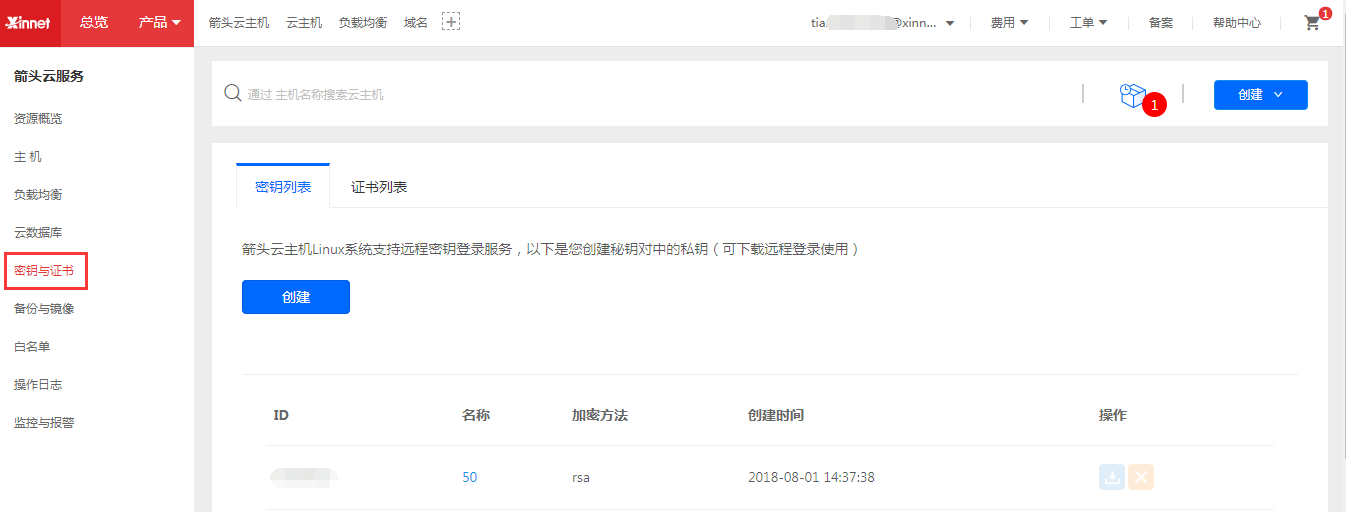This screenshot has width=1346, height=512.
Task: Select the 密钥列表 tab
Action: (x=283, y=187)
